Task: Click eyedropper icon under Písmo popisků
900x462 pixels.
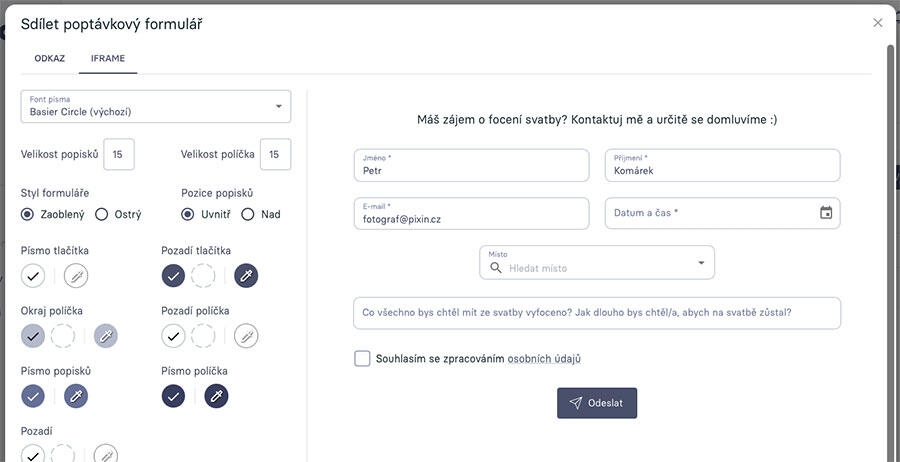Action: pyautogui.click(x=76, y=397)
